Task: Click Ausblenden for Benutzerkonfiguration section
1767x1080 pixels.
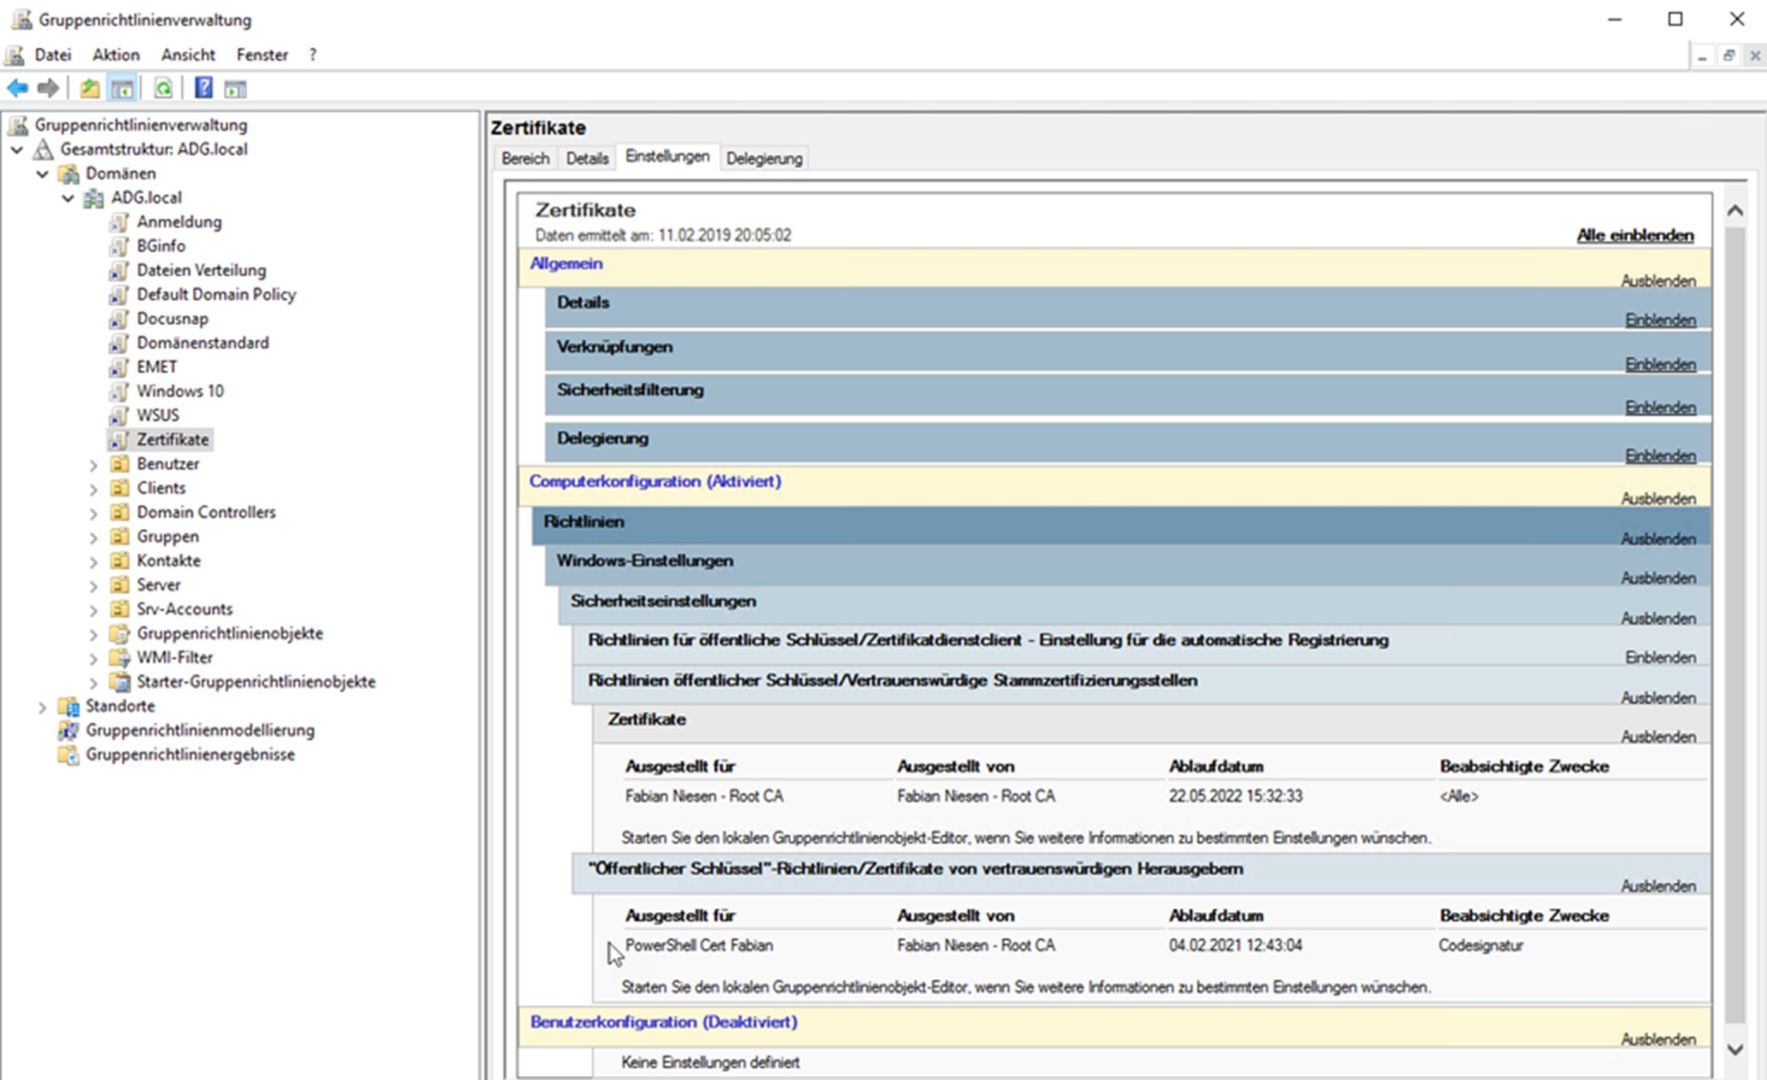Action: (x=1658, y=1039)
